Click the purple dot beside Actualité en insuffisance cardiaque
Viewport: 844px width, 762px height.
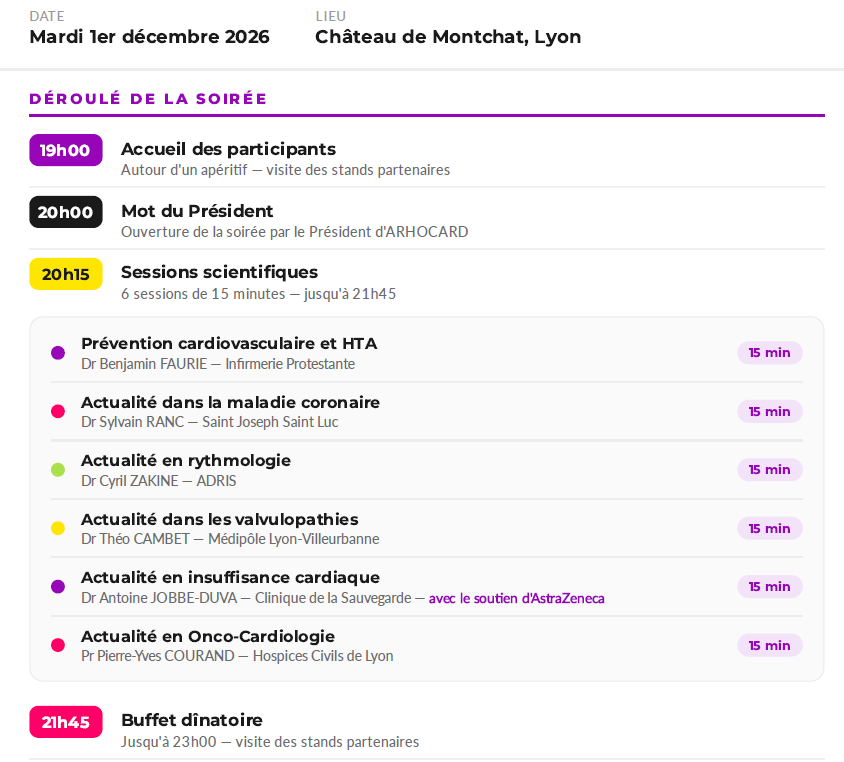[58, 587]
